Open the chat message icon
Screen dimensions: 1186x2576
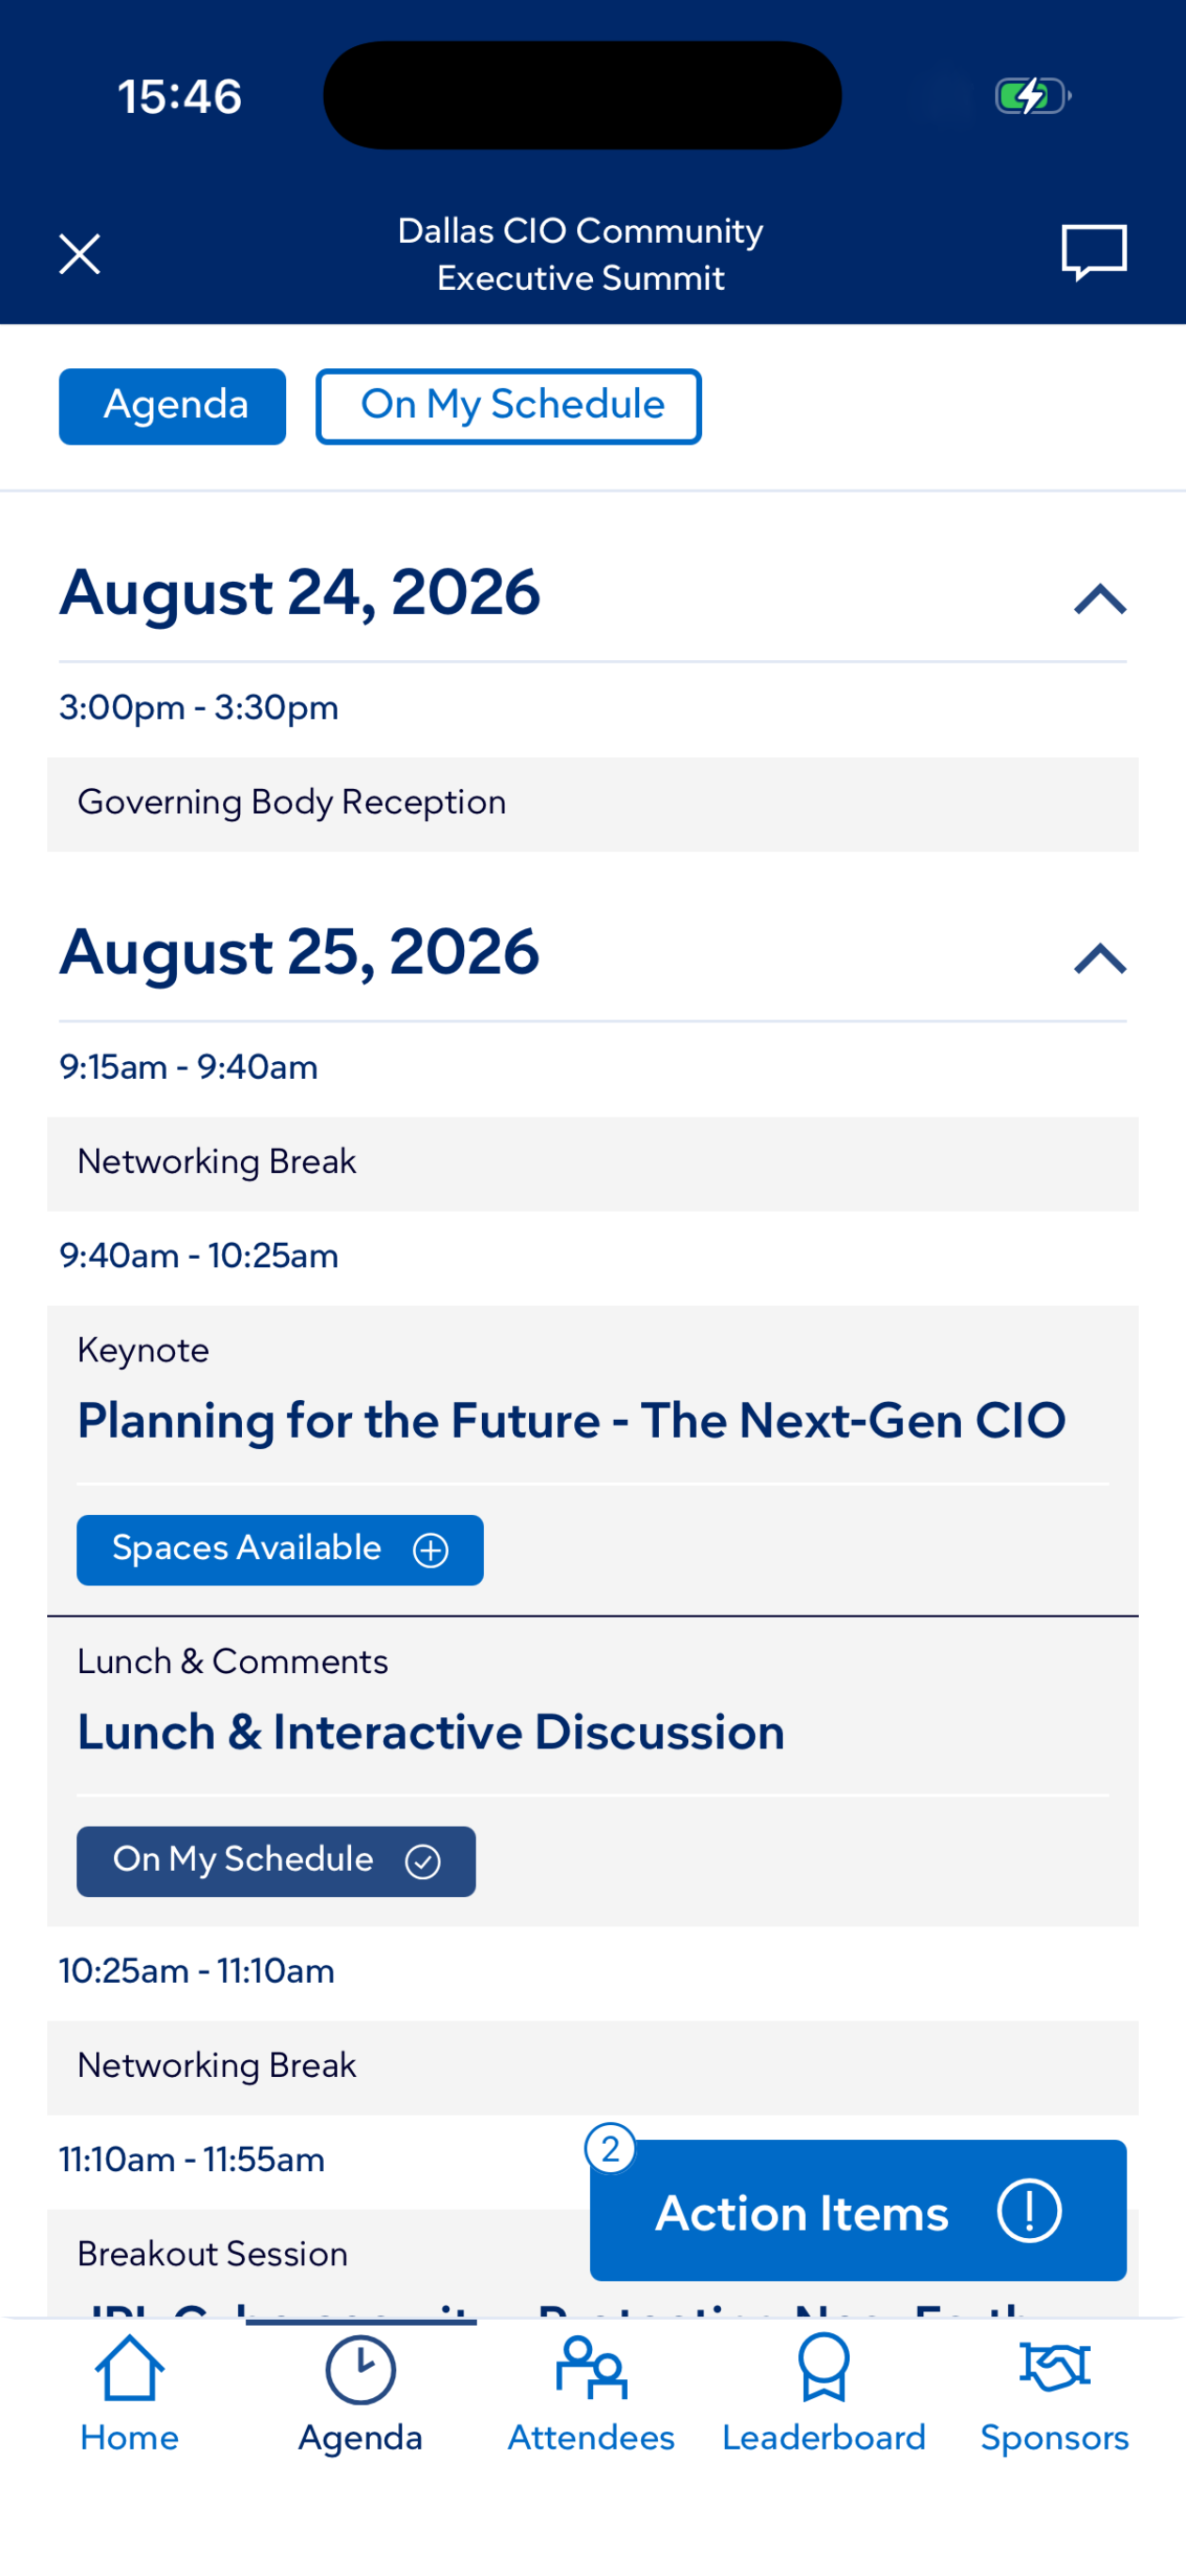coord(1094,253)
